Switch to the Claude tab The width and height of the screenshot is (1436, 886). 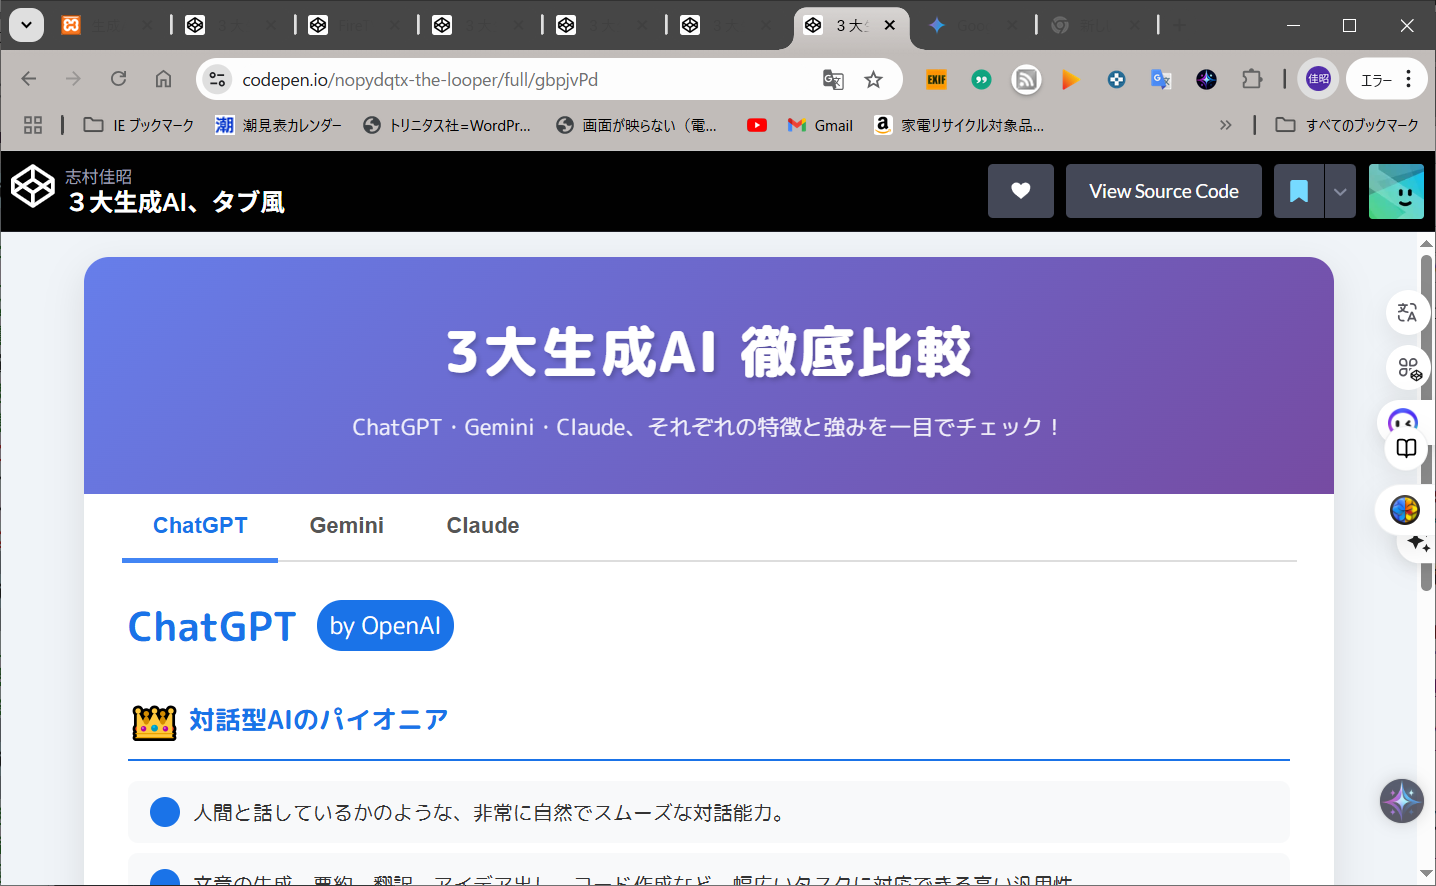click(483, 526)
